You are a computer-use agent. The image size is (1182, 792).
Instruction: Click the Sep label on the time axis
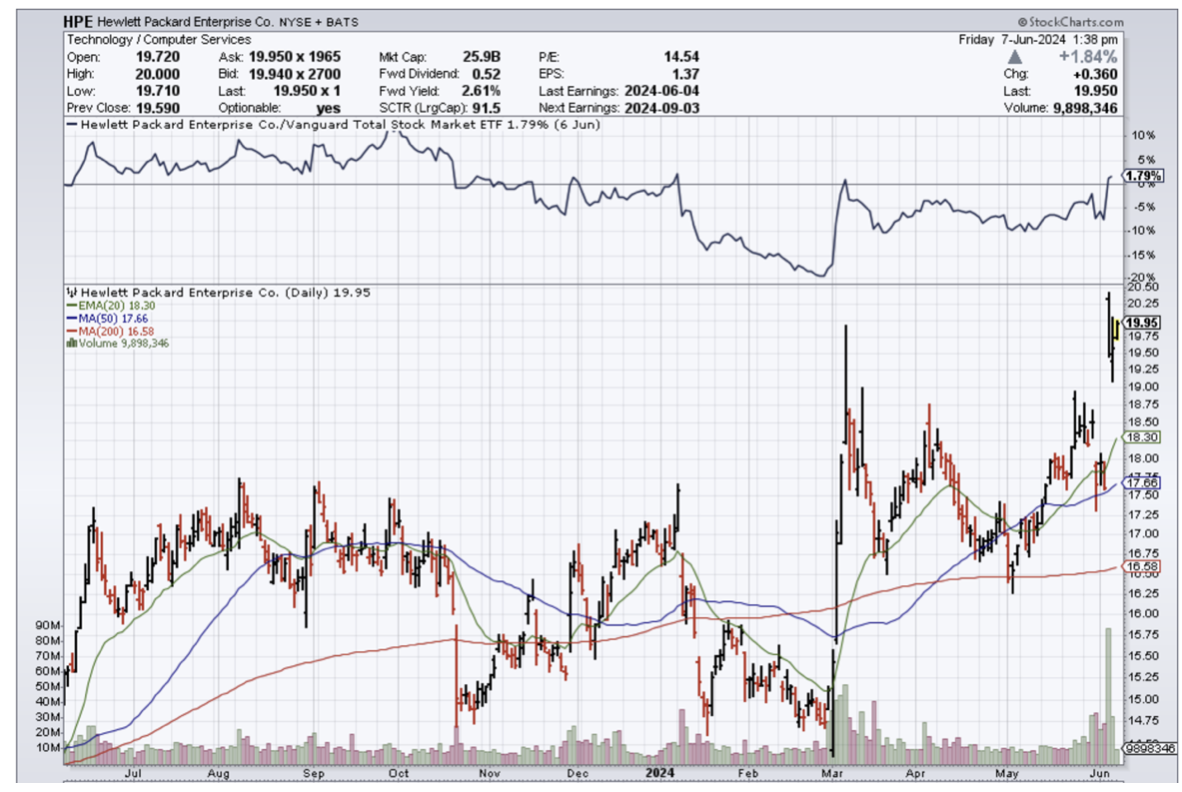[x=313, y=773]
